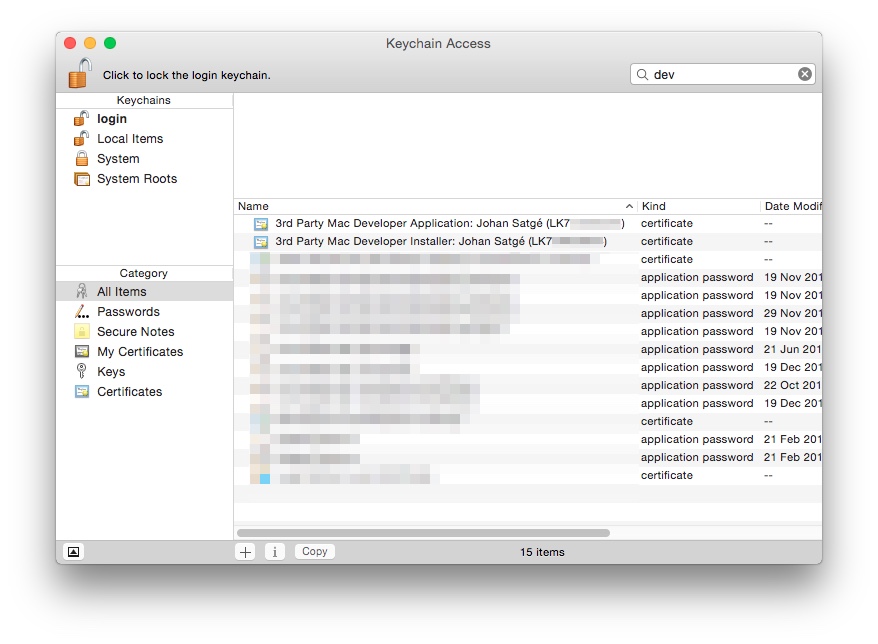
Task: Open the My Certificates category
Action: click(x=139, y=352)
